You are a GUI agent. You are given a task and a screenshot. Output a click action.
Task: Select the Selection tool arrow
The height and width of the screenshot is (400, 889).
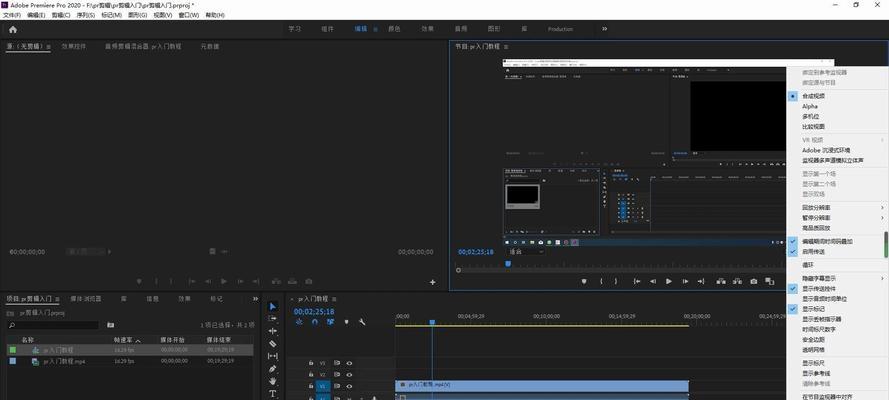click(273, 306)
